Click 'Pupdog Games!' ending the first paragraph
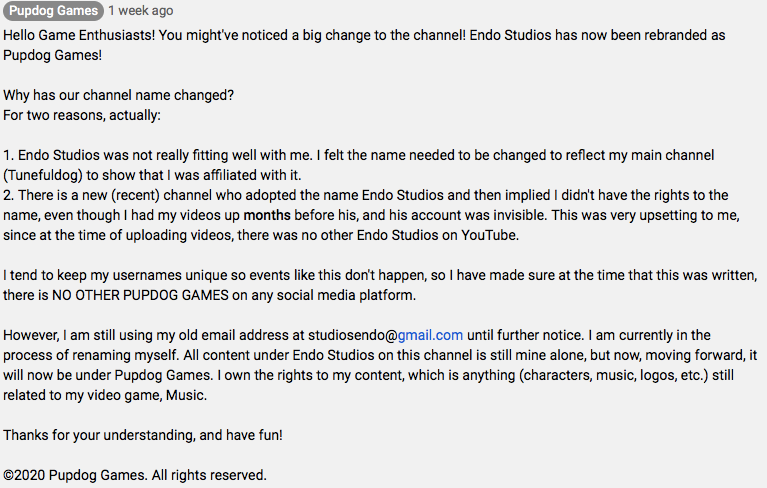The width and height of the screenshot is (767, 488). point(52,55)
